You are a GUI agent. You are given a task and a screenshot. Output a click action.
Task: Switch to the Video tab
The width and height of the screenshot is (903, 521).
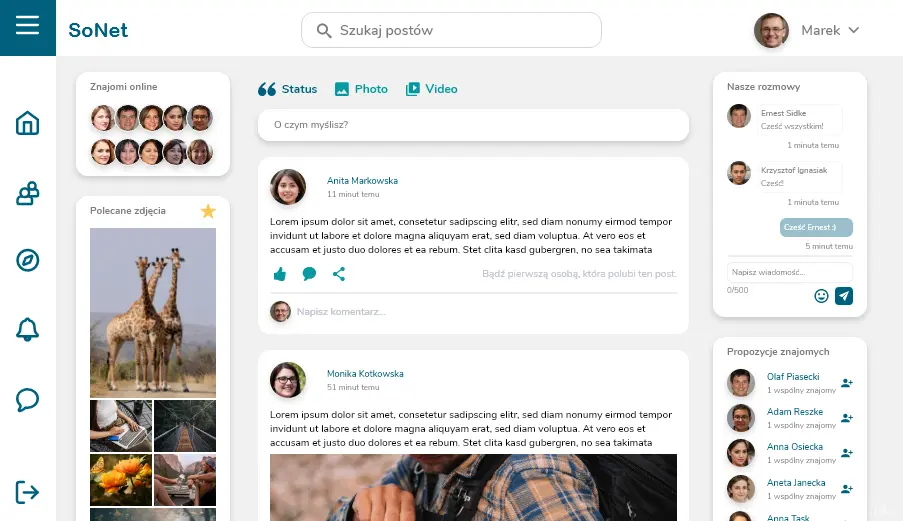tap(431, 89)
